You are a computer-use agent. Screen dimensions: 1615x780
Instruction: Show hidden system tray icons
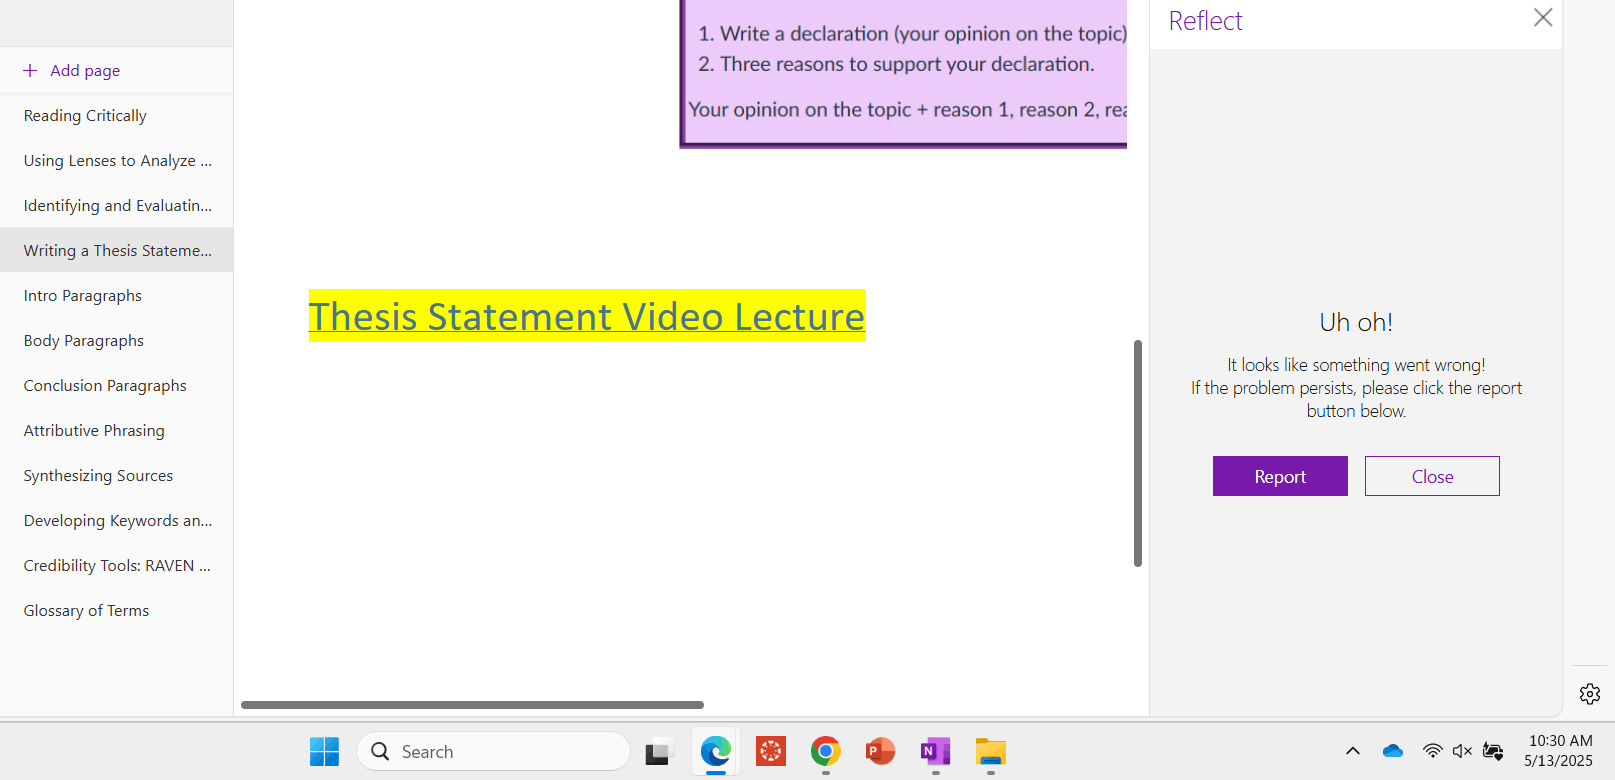1353,751
